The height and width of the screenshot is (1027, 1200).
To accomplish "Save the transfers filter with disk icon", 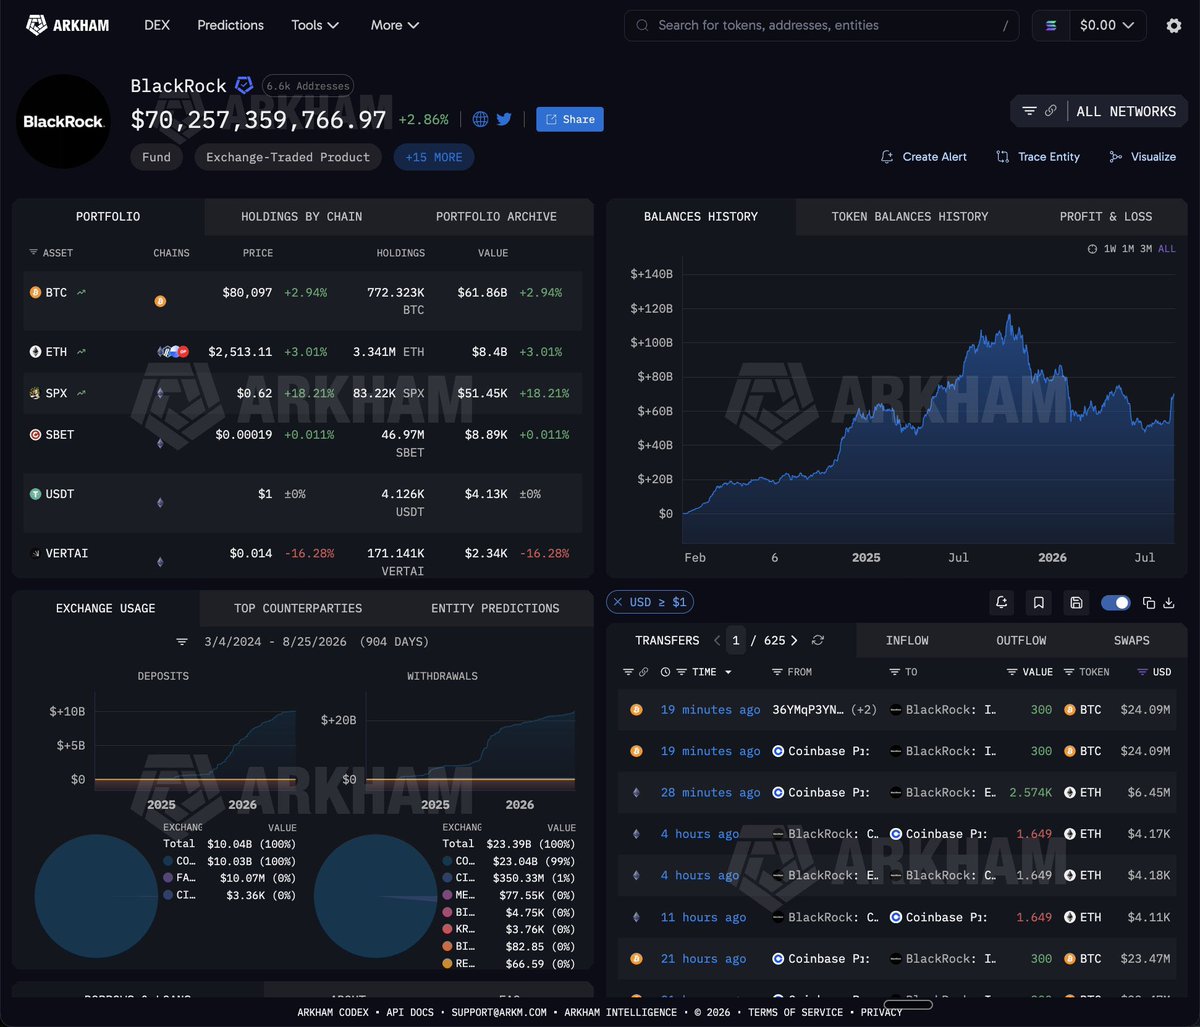I will [x=1076, y=602].
